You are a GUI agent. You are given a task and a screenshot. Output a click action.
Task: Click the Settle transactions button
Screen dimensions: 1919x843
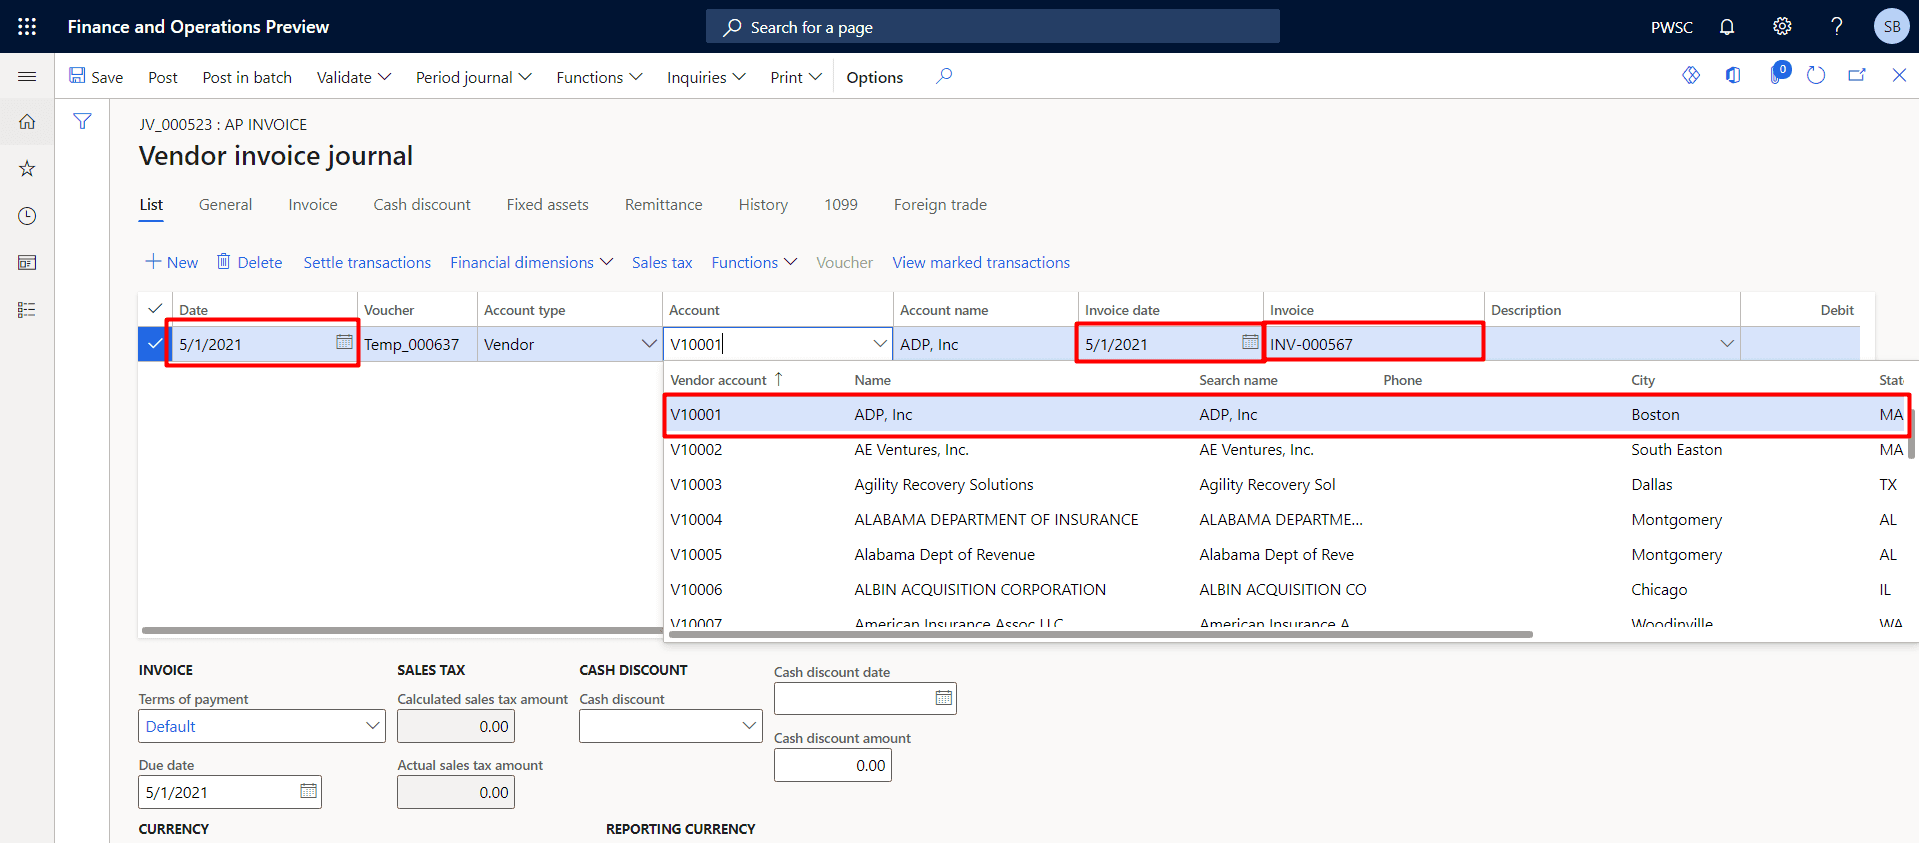(367, 263)
